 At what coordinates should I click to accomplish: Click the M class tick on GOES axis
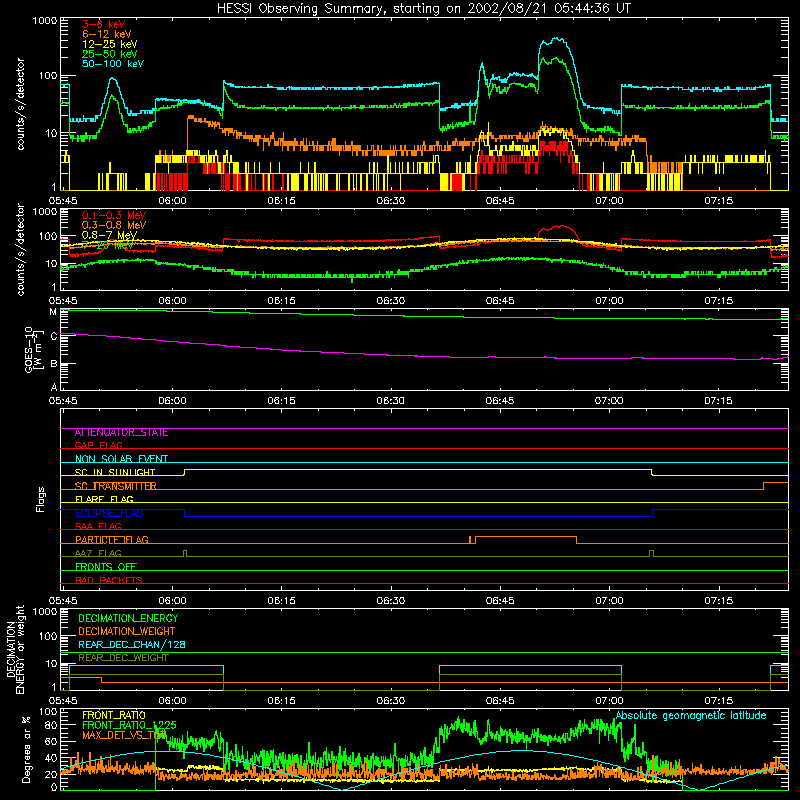53,312
